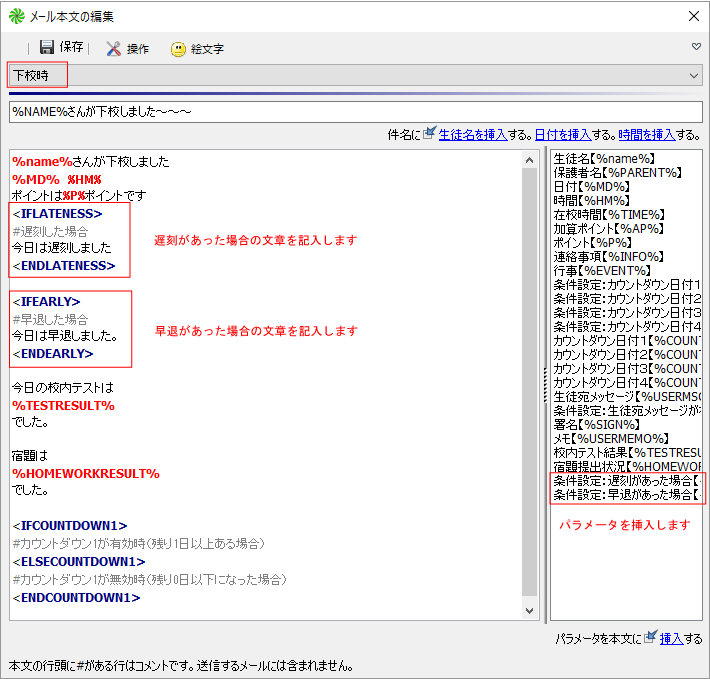Viewport: 710px width, 679px height.
Task: Select 生徒宛メッセージ【%USERMS parameter
Action: (627, 397)
